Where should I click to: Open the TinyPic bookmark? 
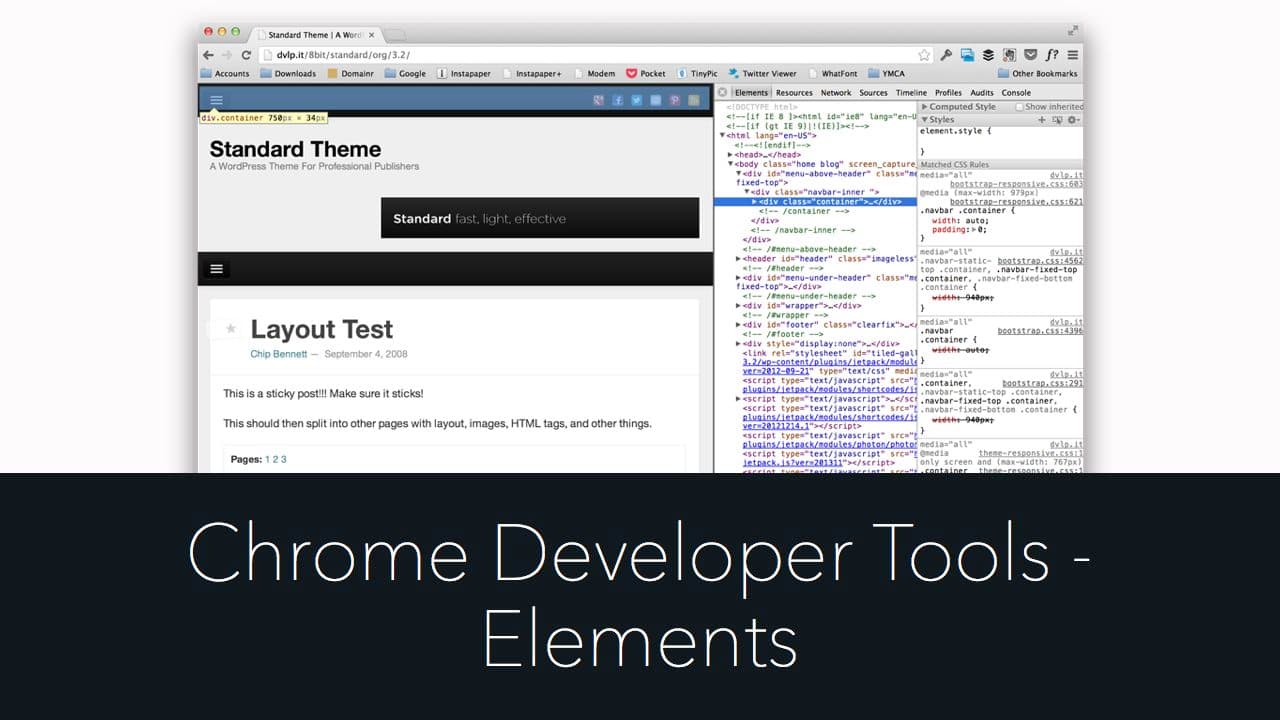(697, 73)
